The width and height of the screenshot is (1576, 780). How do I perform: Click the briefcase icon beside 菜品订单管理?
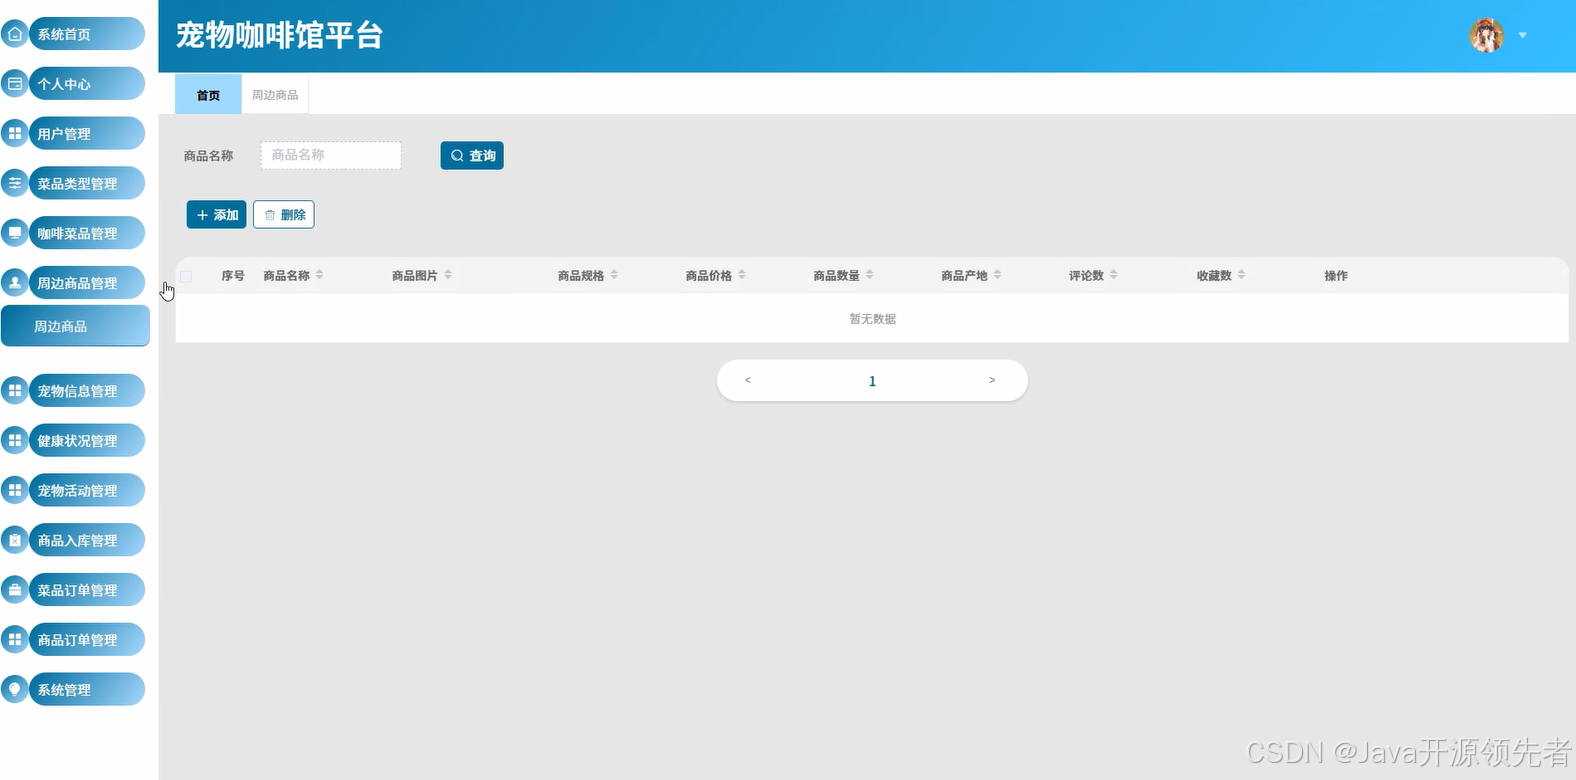15,590
